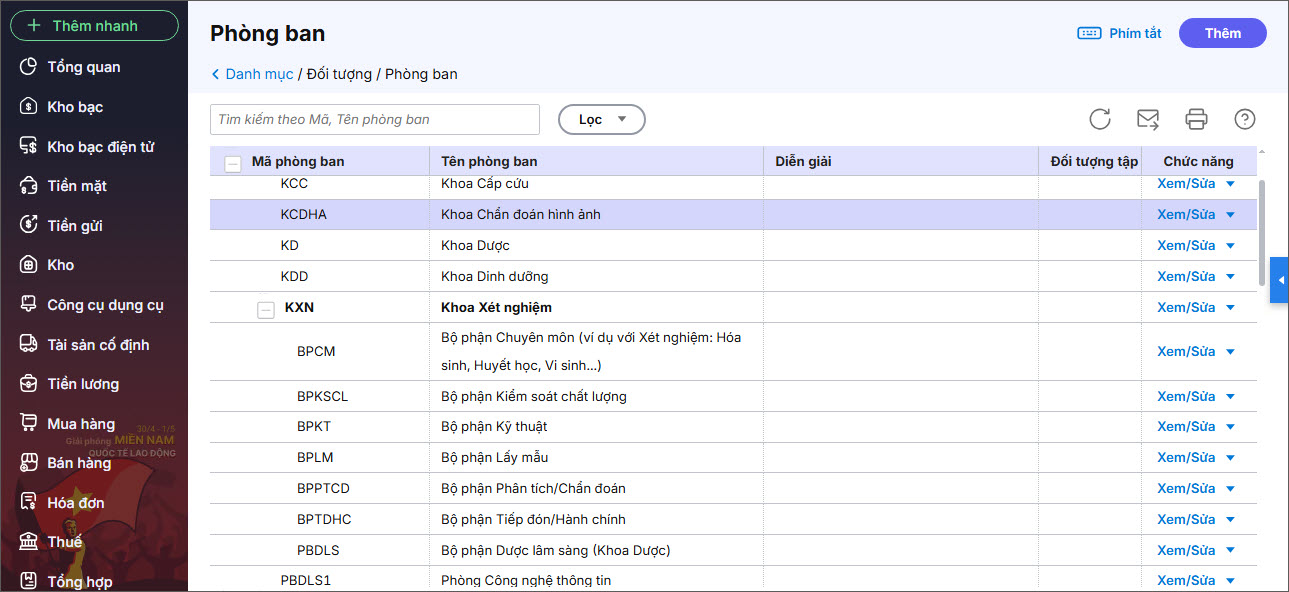Click Xem/Sửa for Khoa Dược row

pyautogui.click(x=1185, y=246)
